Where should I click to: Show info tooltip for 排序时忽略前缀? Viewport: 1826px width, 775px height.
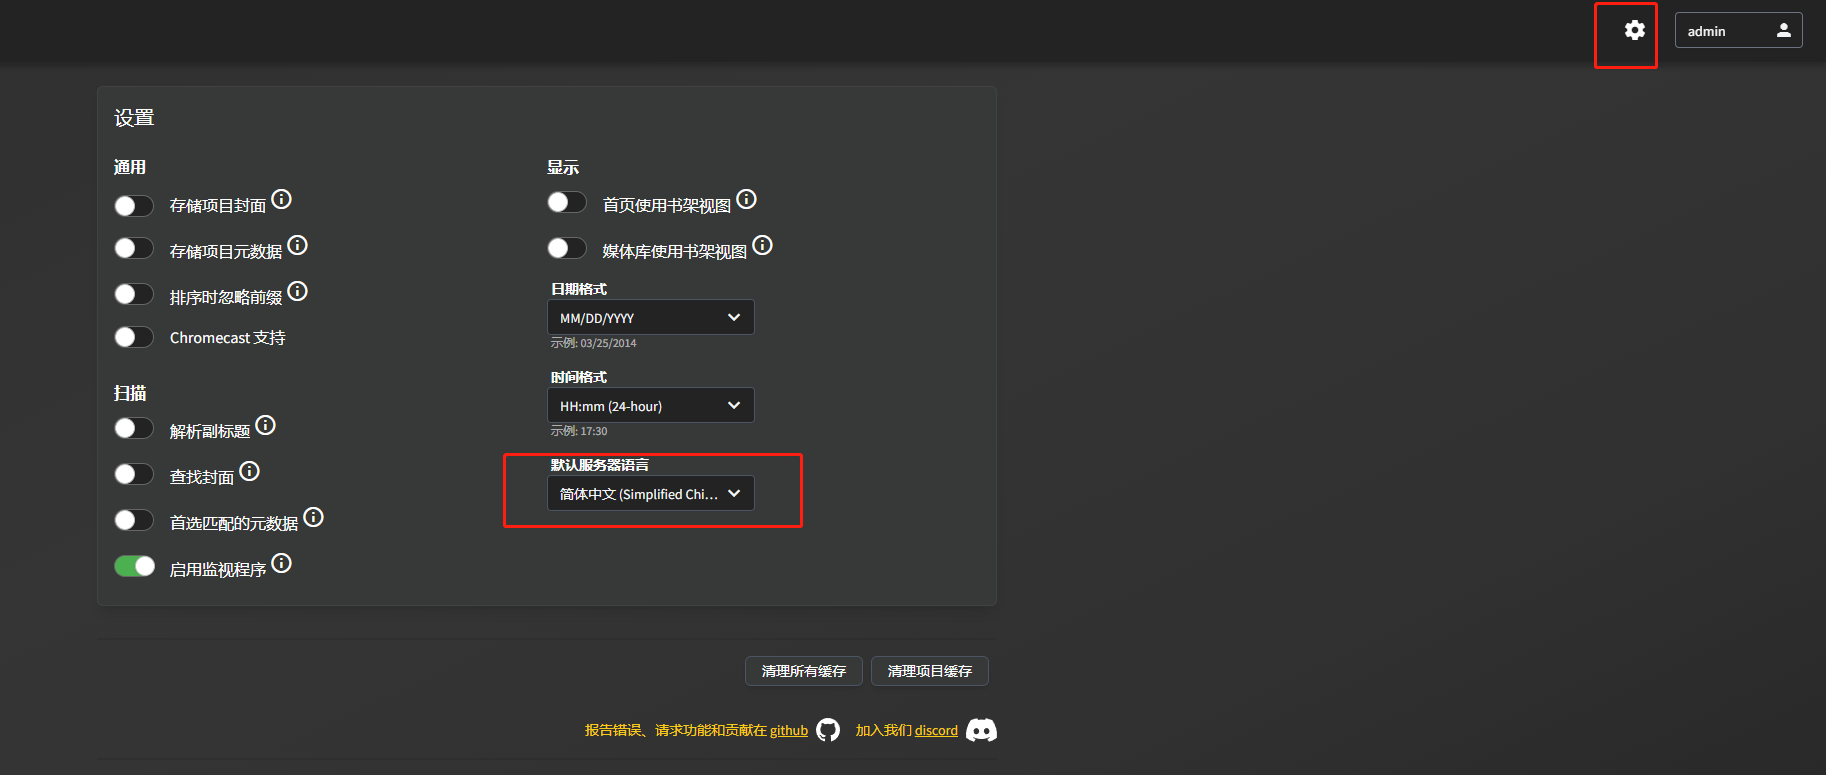[x=298, y=291]
